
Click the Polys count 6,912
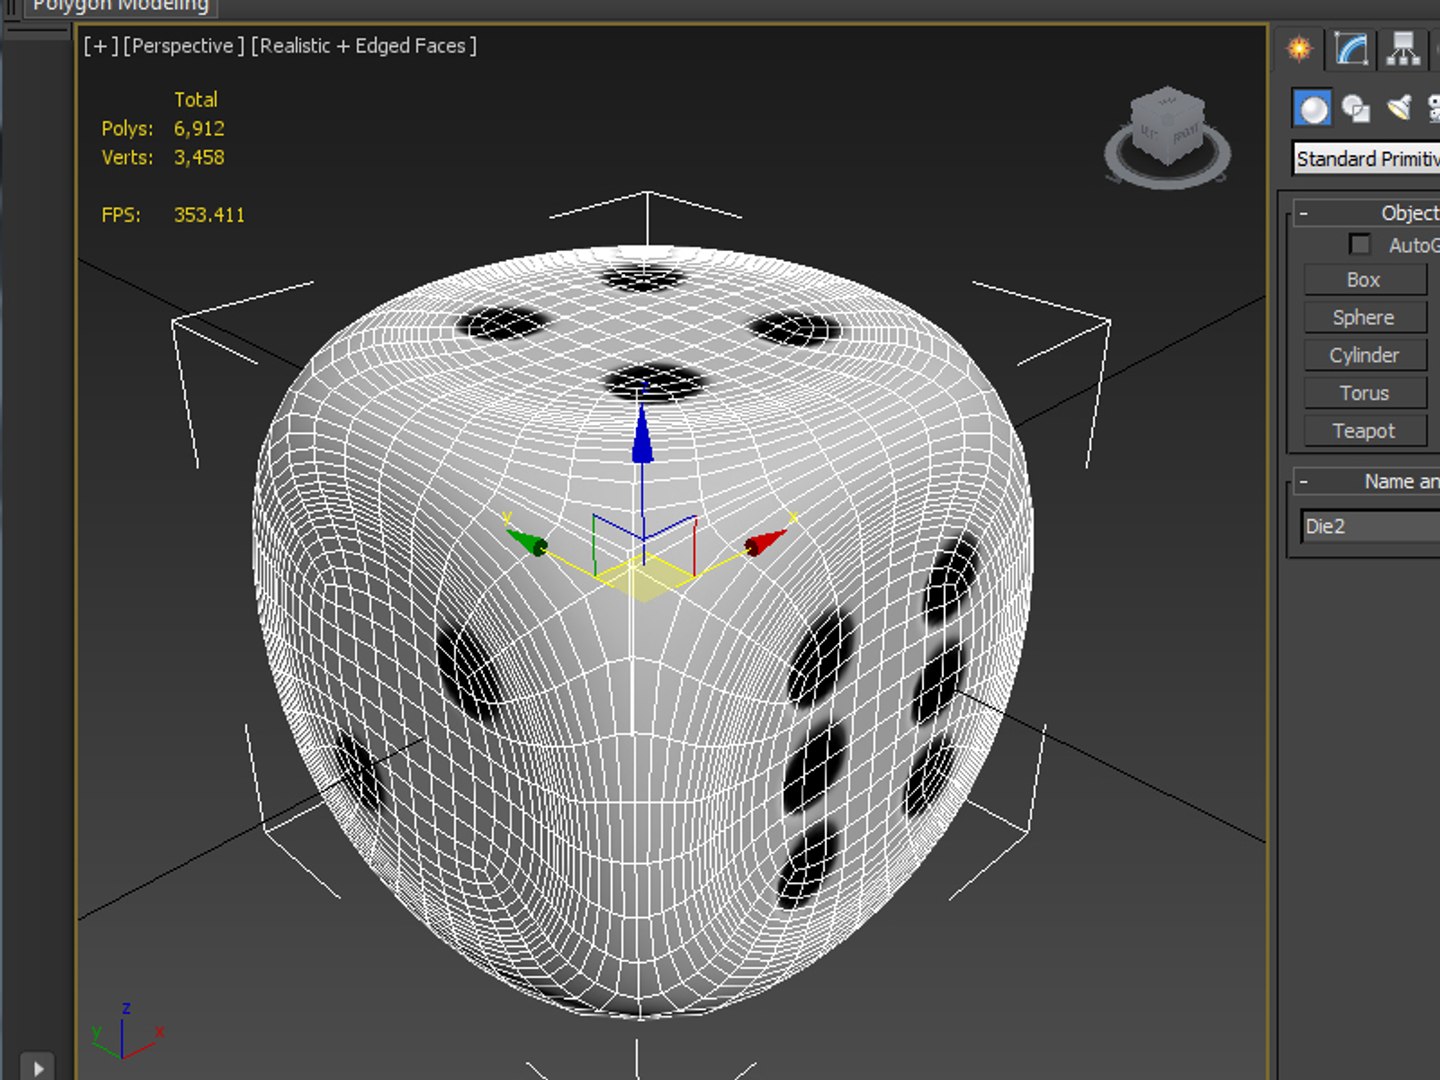(x=199, y=129)
